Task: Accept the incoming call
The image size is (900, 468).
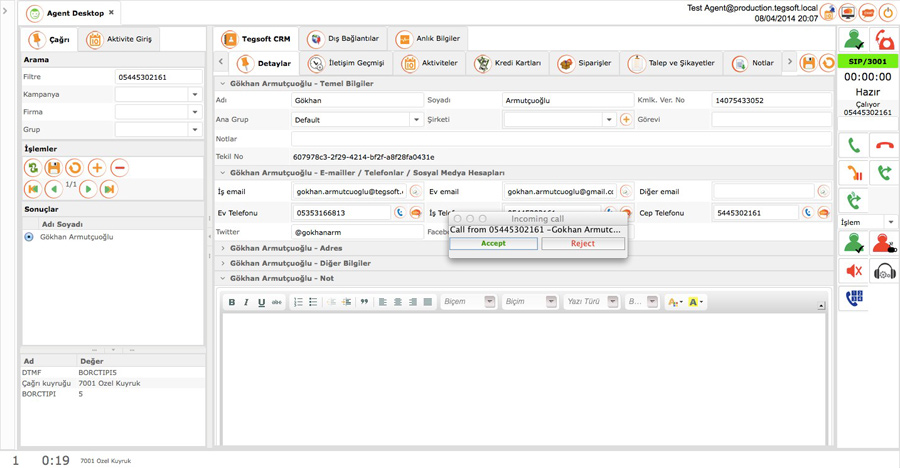Action: click(x=494, y=243)
